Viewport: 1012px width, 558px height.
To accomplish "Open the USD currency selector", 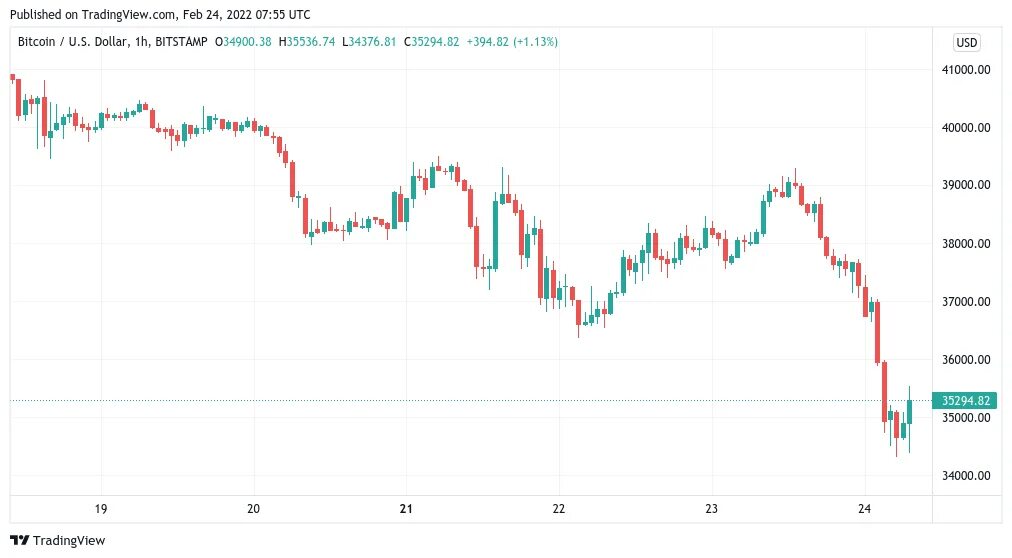I will coord(966,43).
